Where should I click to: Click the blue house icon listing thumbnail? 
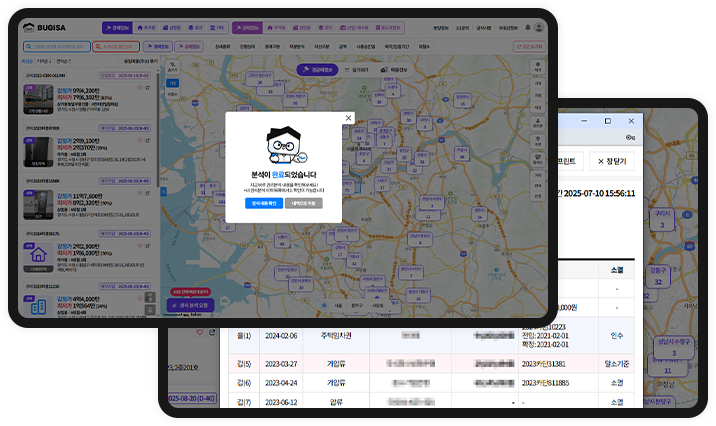pyautogui.click(x=40, y=255)
